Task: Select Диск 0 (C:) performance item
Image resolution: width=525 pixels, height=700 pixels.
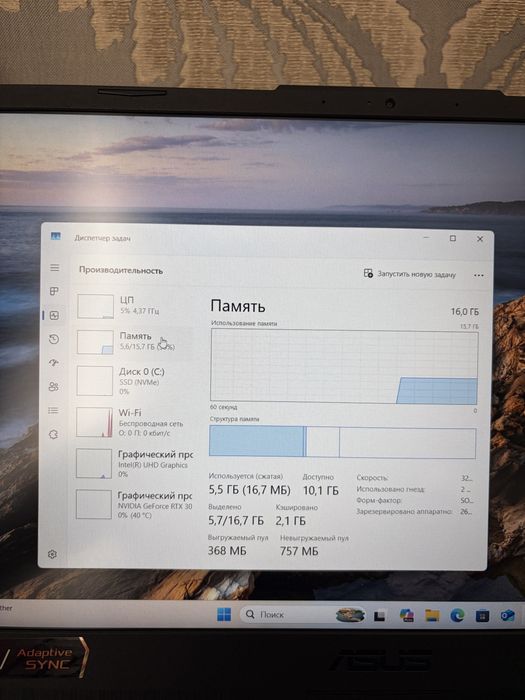Action: click(x=133, y=381)
